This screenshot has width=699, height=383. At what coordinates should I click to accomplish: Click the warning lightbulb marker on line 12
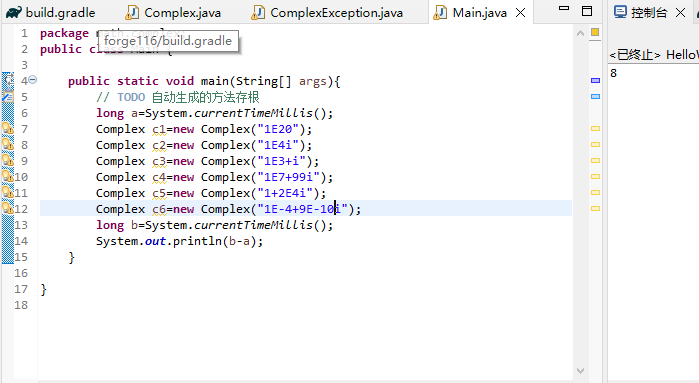coord(8,209)
